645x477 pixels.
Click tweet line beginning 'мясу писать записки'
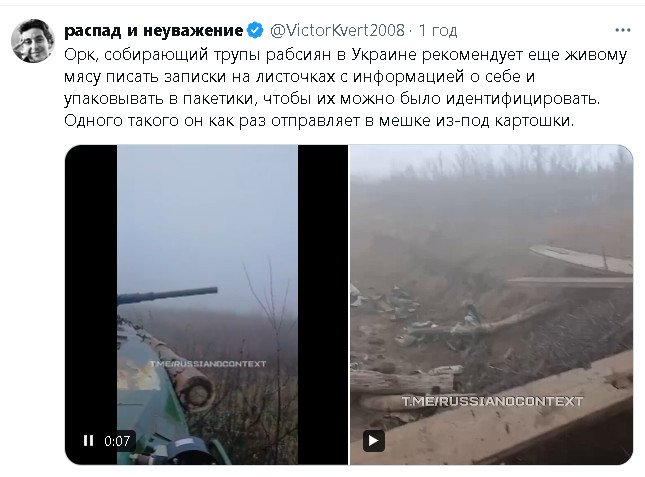(x=299, y=77)
